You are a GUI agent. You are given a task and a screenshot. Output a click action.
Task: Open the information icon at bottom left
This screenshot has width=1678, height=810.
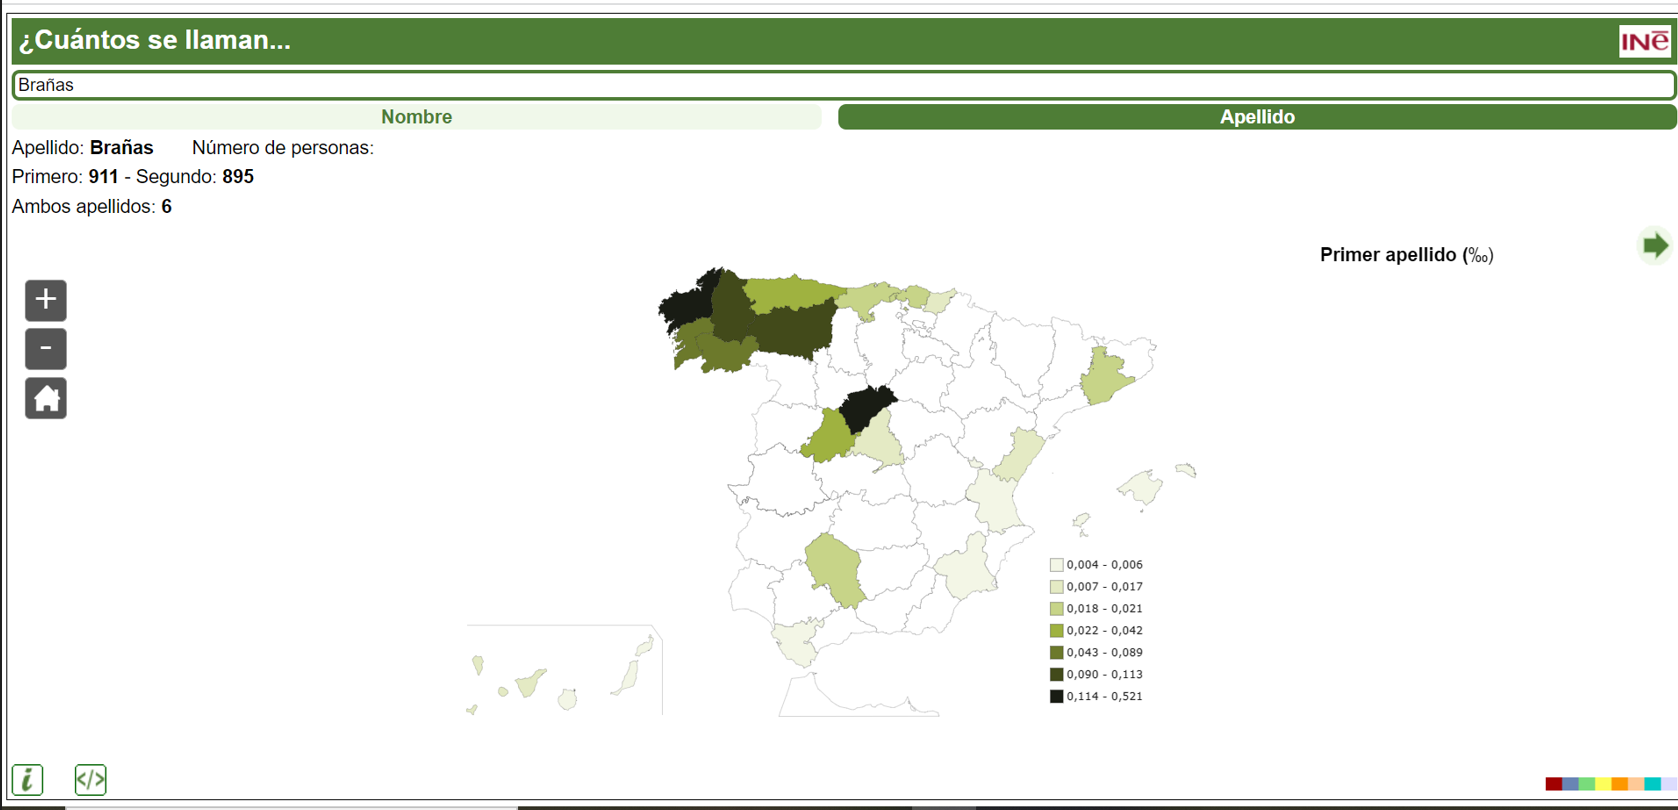28,779
